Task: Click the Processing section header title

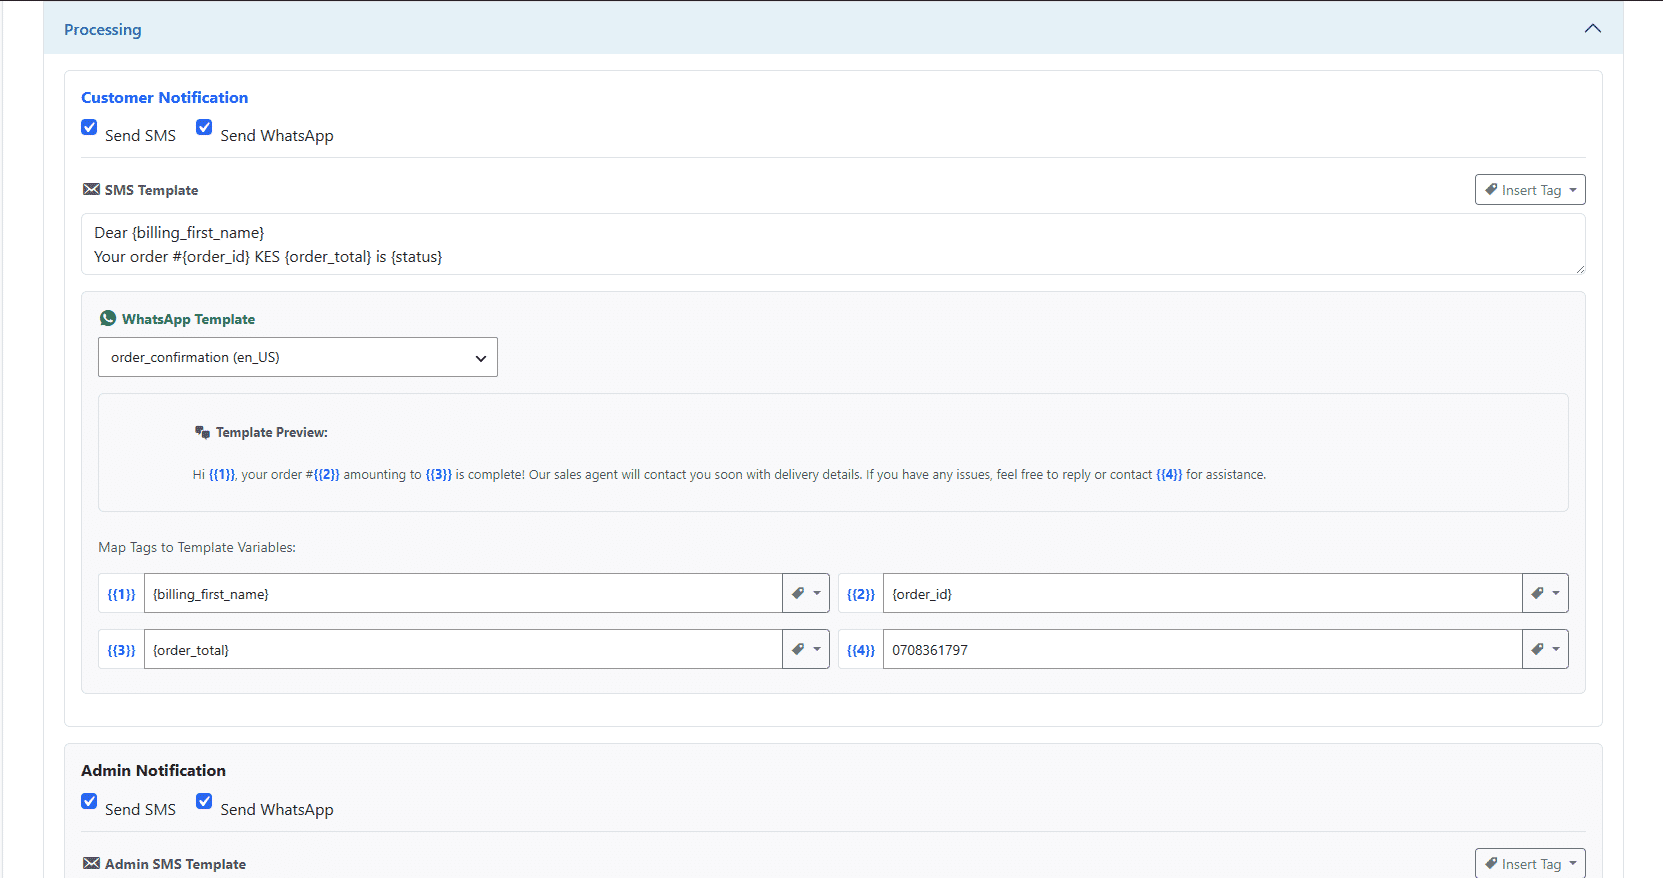Action: click(103, 30)
